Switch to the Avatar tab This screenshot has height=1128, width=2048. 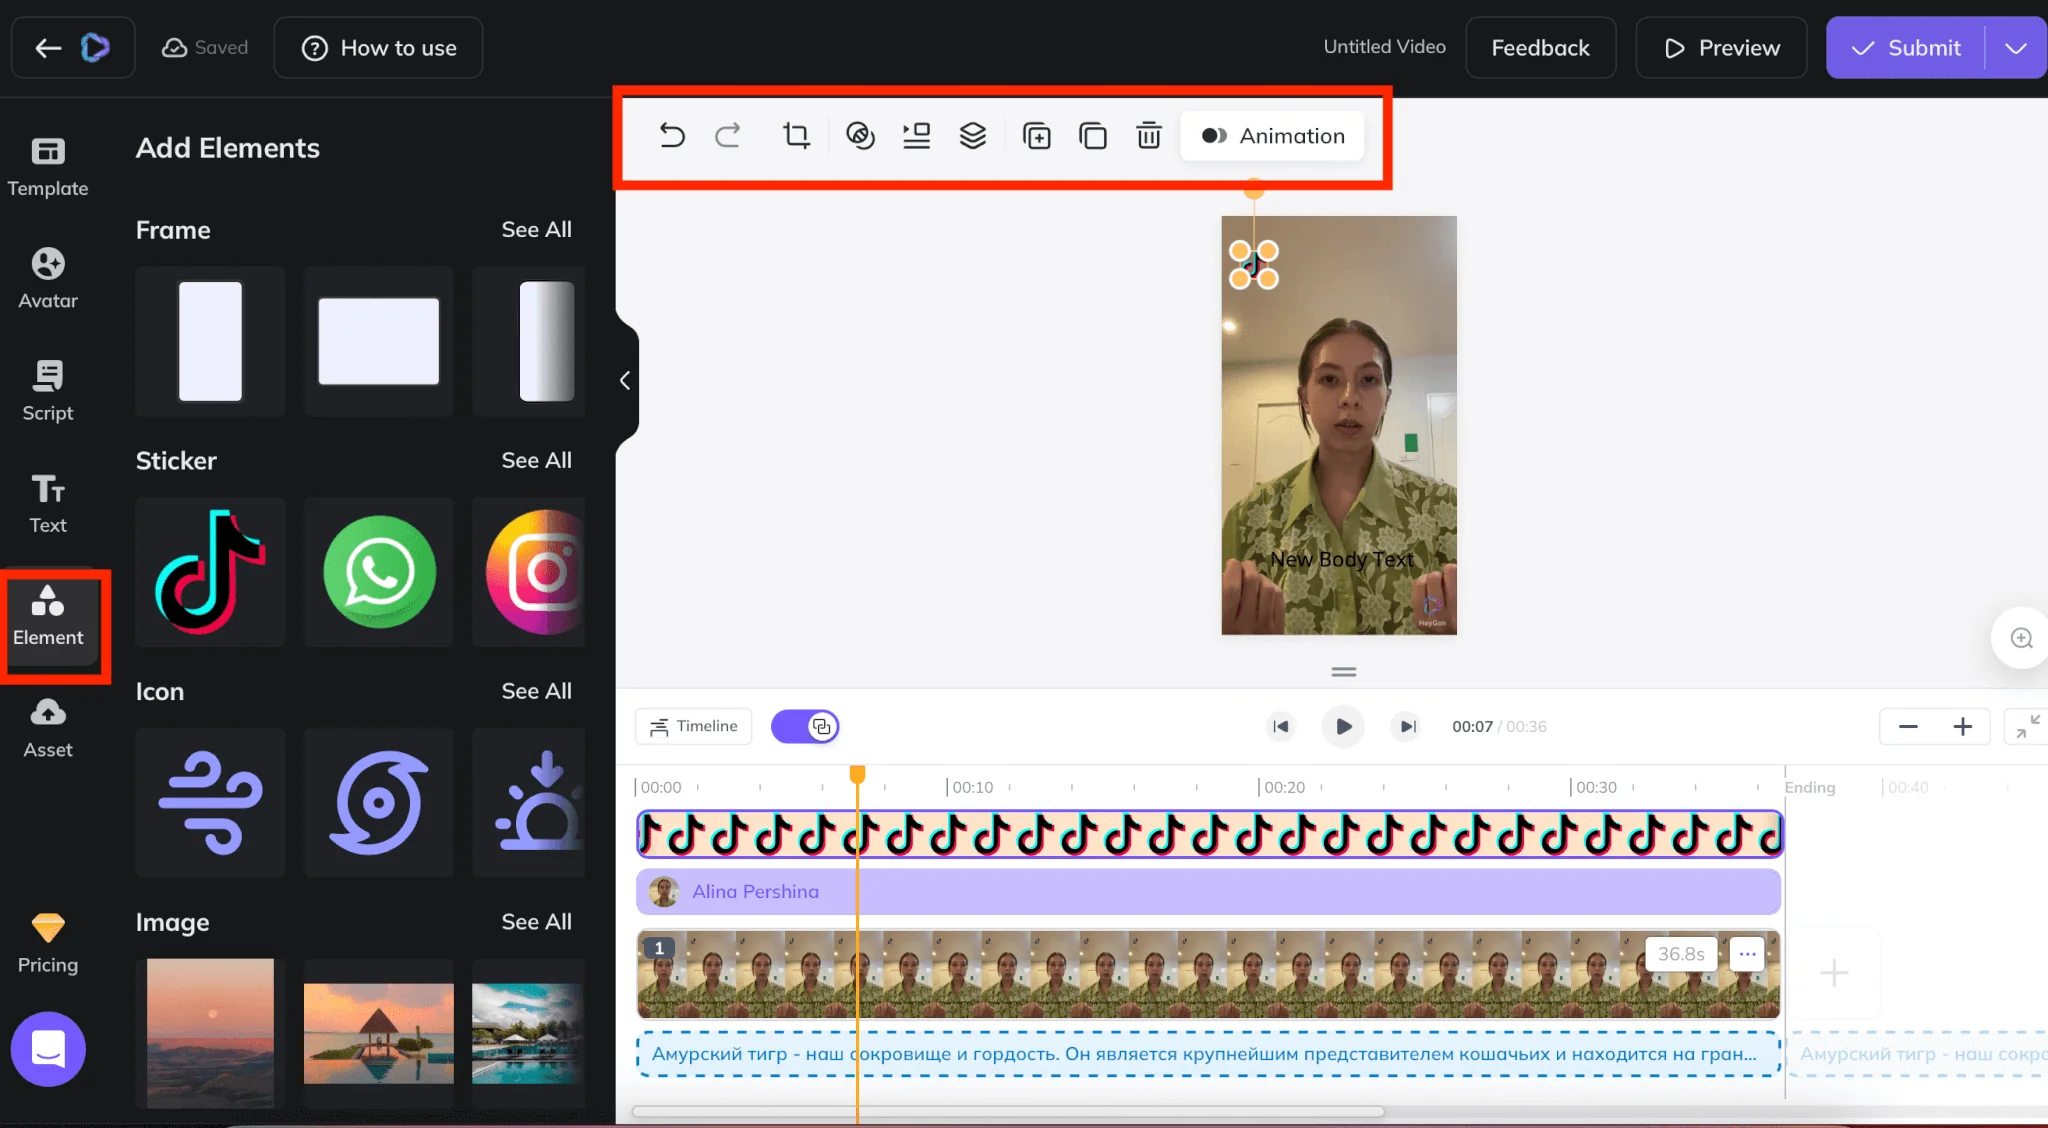[48, 277]
